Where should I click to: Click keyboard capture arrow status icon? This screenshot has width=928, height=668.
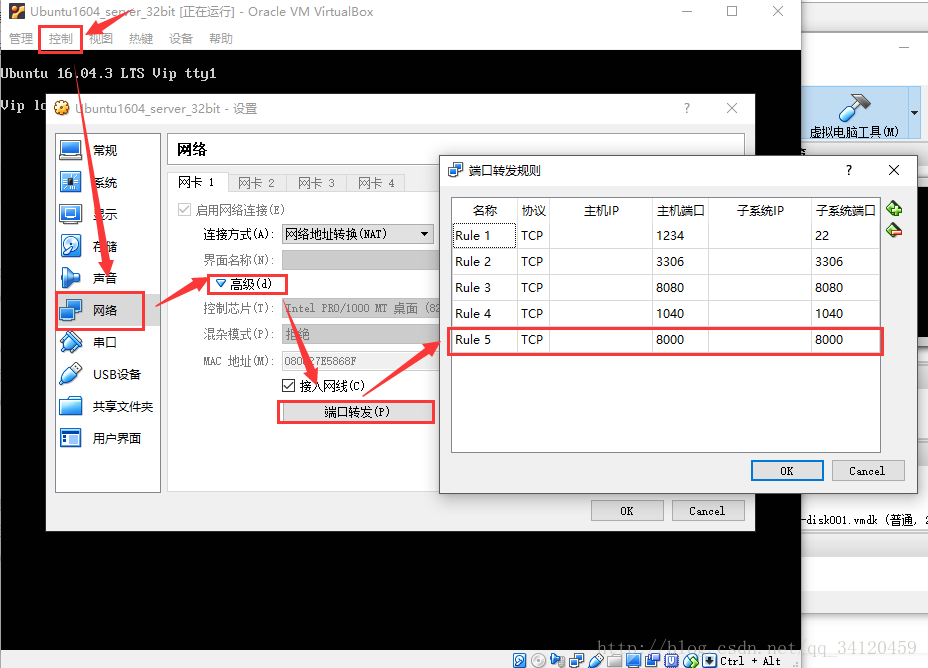point(709,660)
